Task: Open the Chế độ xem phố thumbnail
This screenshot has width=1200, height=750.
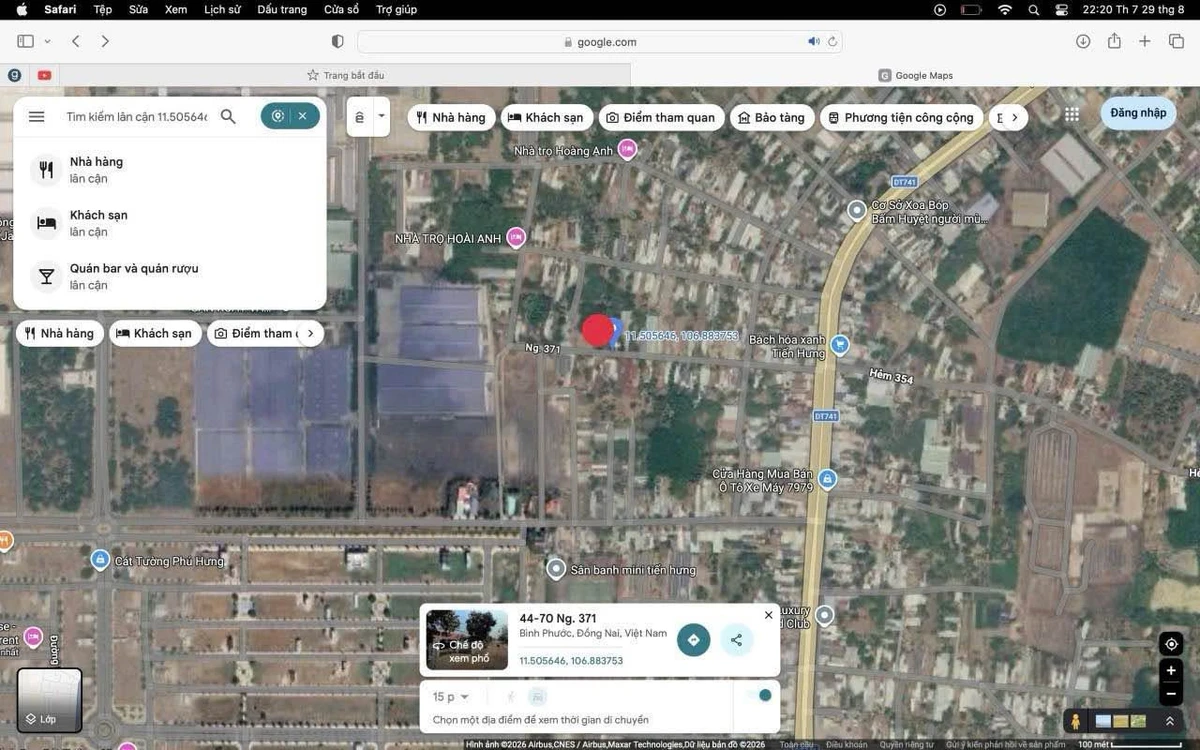Action: pos(467,640)
